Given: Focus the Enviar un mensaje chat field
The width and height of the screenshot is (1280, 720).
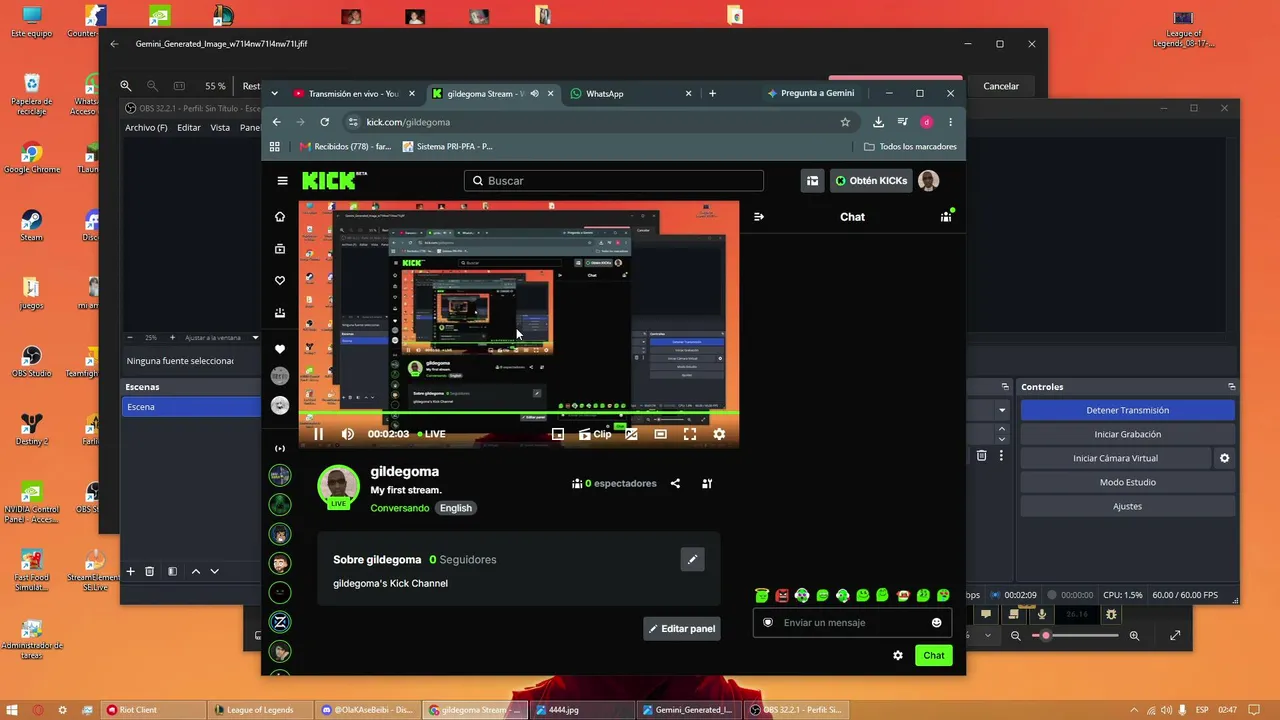Looking at the screenshot, I should pyautogui.click(x=853, y=623).
